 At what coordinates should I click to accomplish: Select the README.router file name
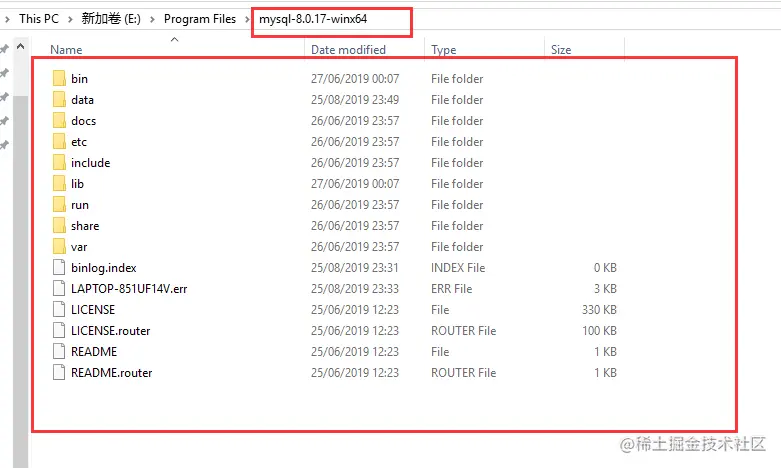click(112, 372)
